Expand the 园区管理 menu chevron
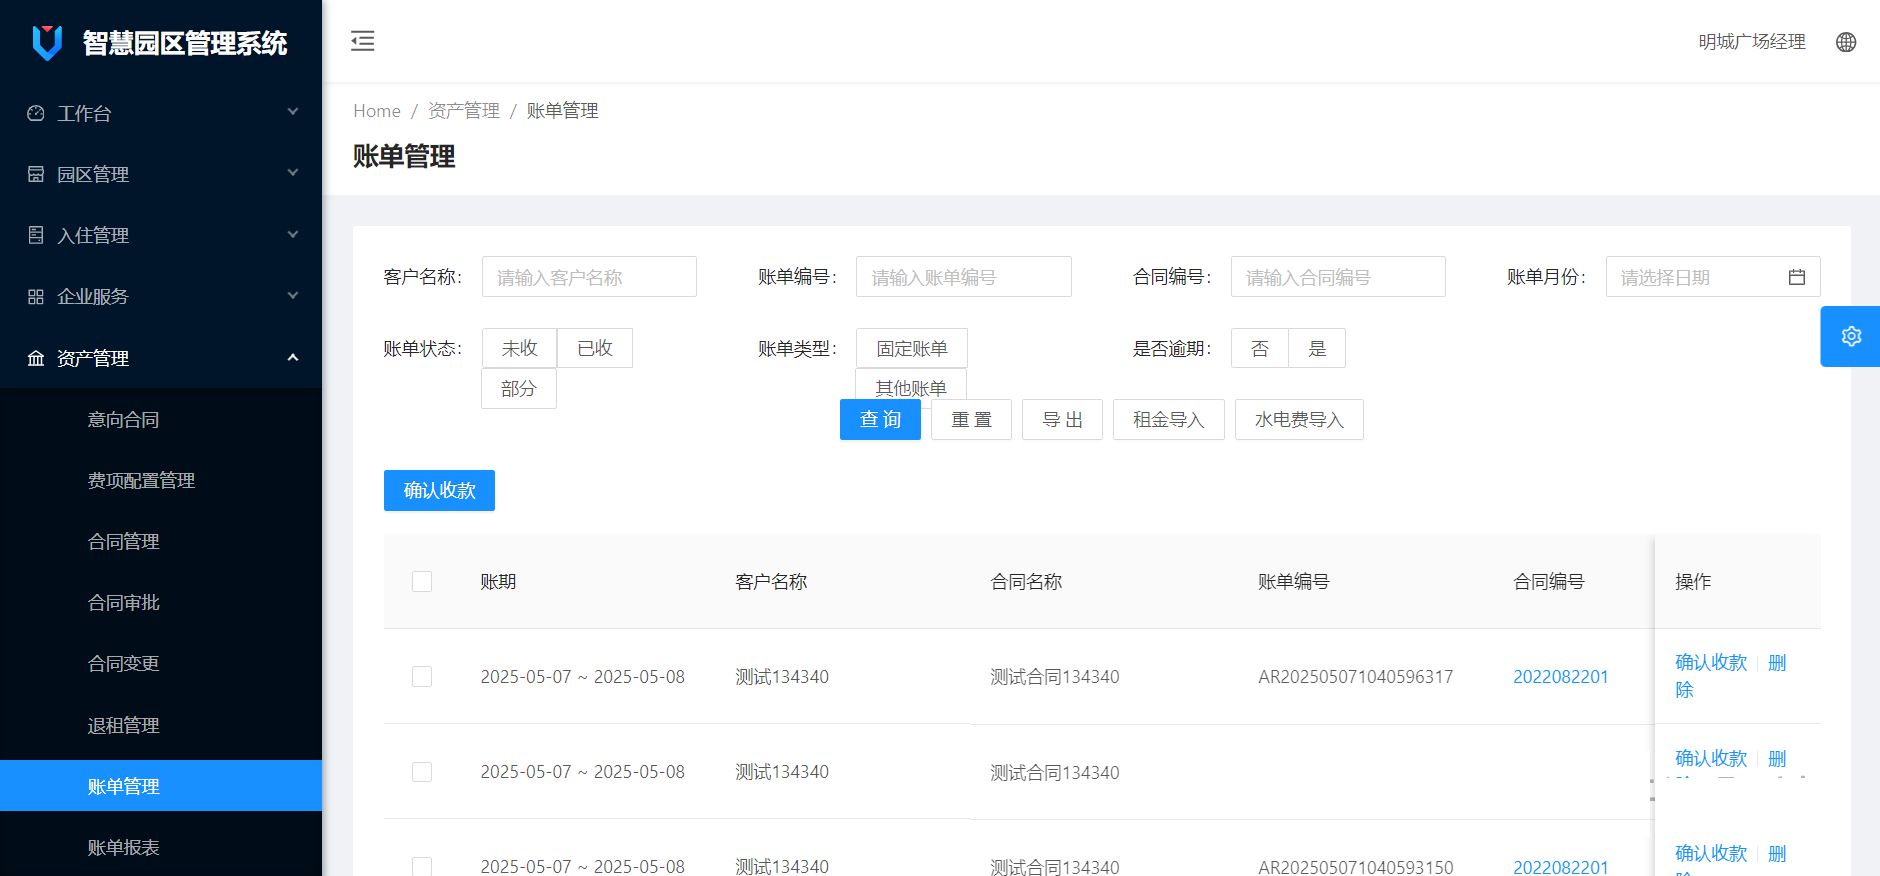The image size is (1880, 876). [x=293, y=173]
